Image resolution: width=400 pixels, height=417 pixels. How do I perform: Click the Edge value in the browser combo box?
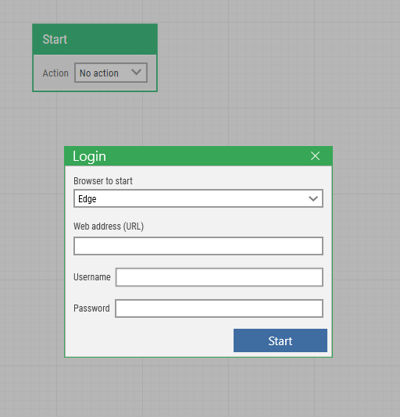87,199
